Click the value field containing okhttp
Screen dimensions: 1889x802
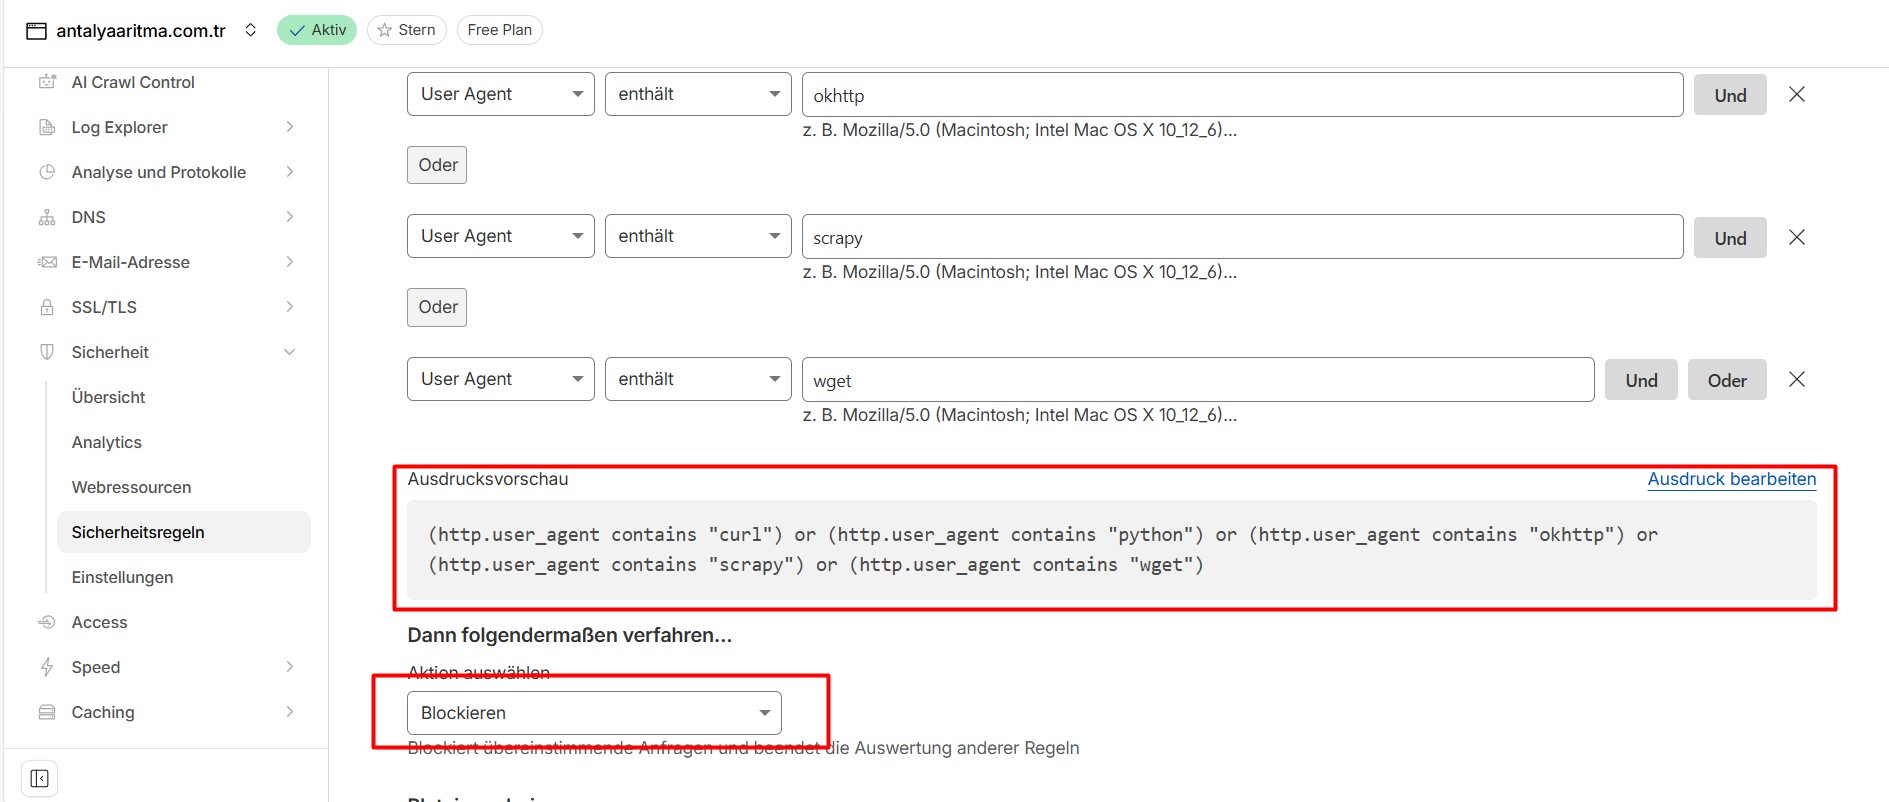pos(1242,95)
